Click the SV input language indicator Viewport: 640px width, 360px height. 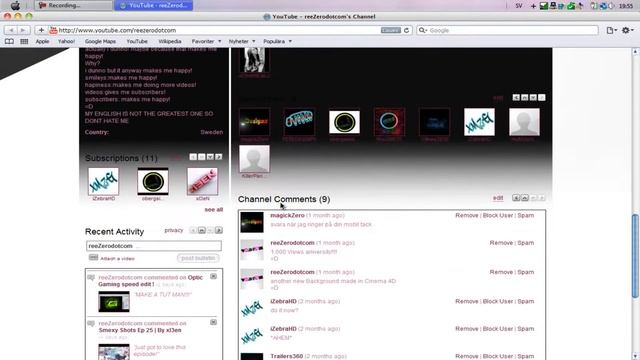(519, 6)
